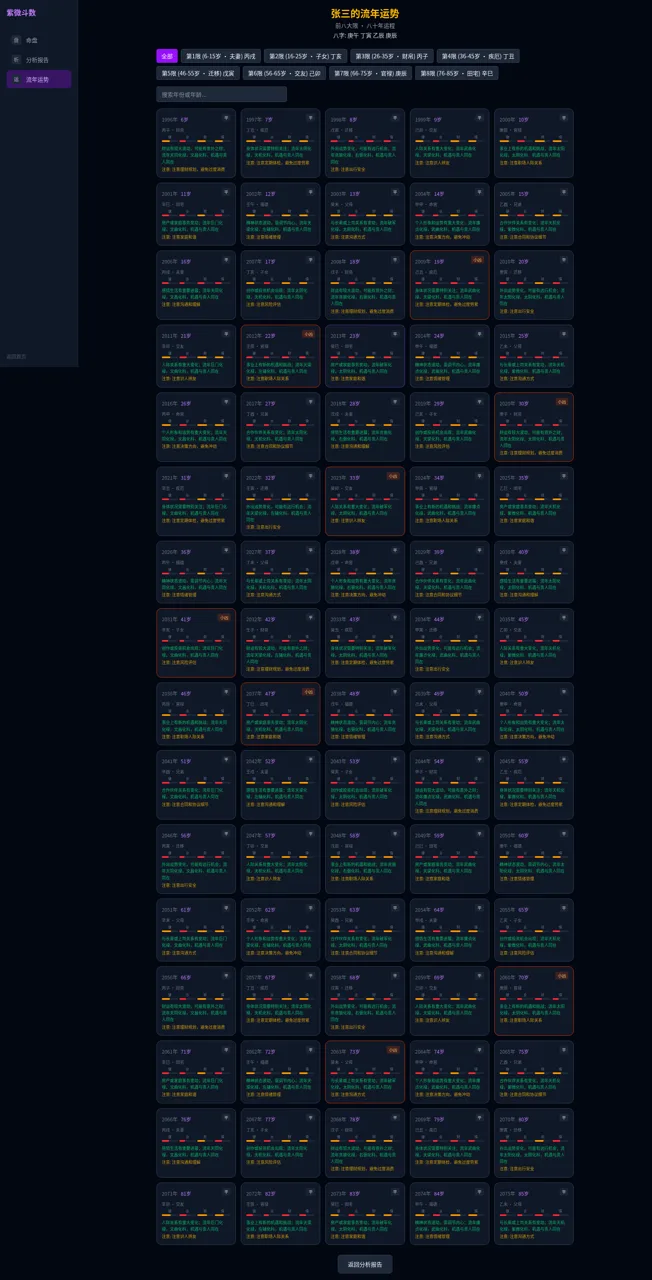Click the 紫微斗数 app logo

pyautogui.click(x=21, y=13)
